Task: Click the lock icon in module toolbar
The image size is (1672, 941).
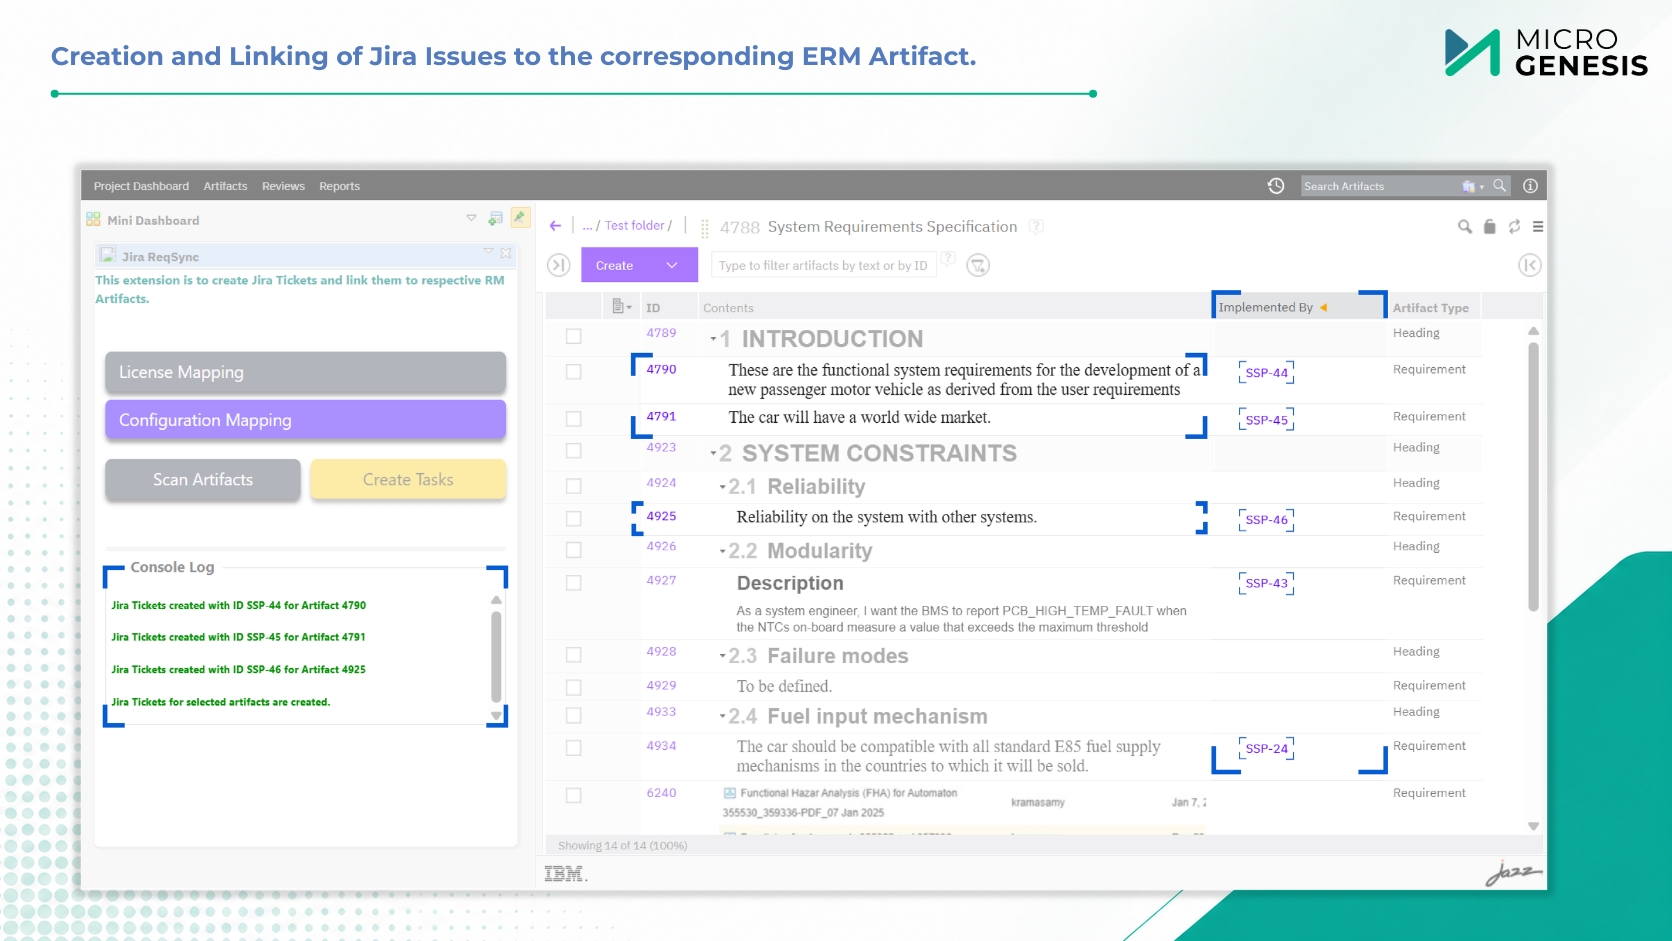Action: pyautogui.click(x=1490, y=227)
